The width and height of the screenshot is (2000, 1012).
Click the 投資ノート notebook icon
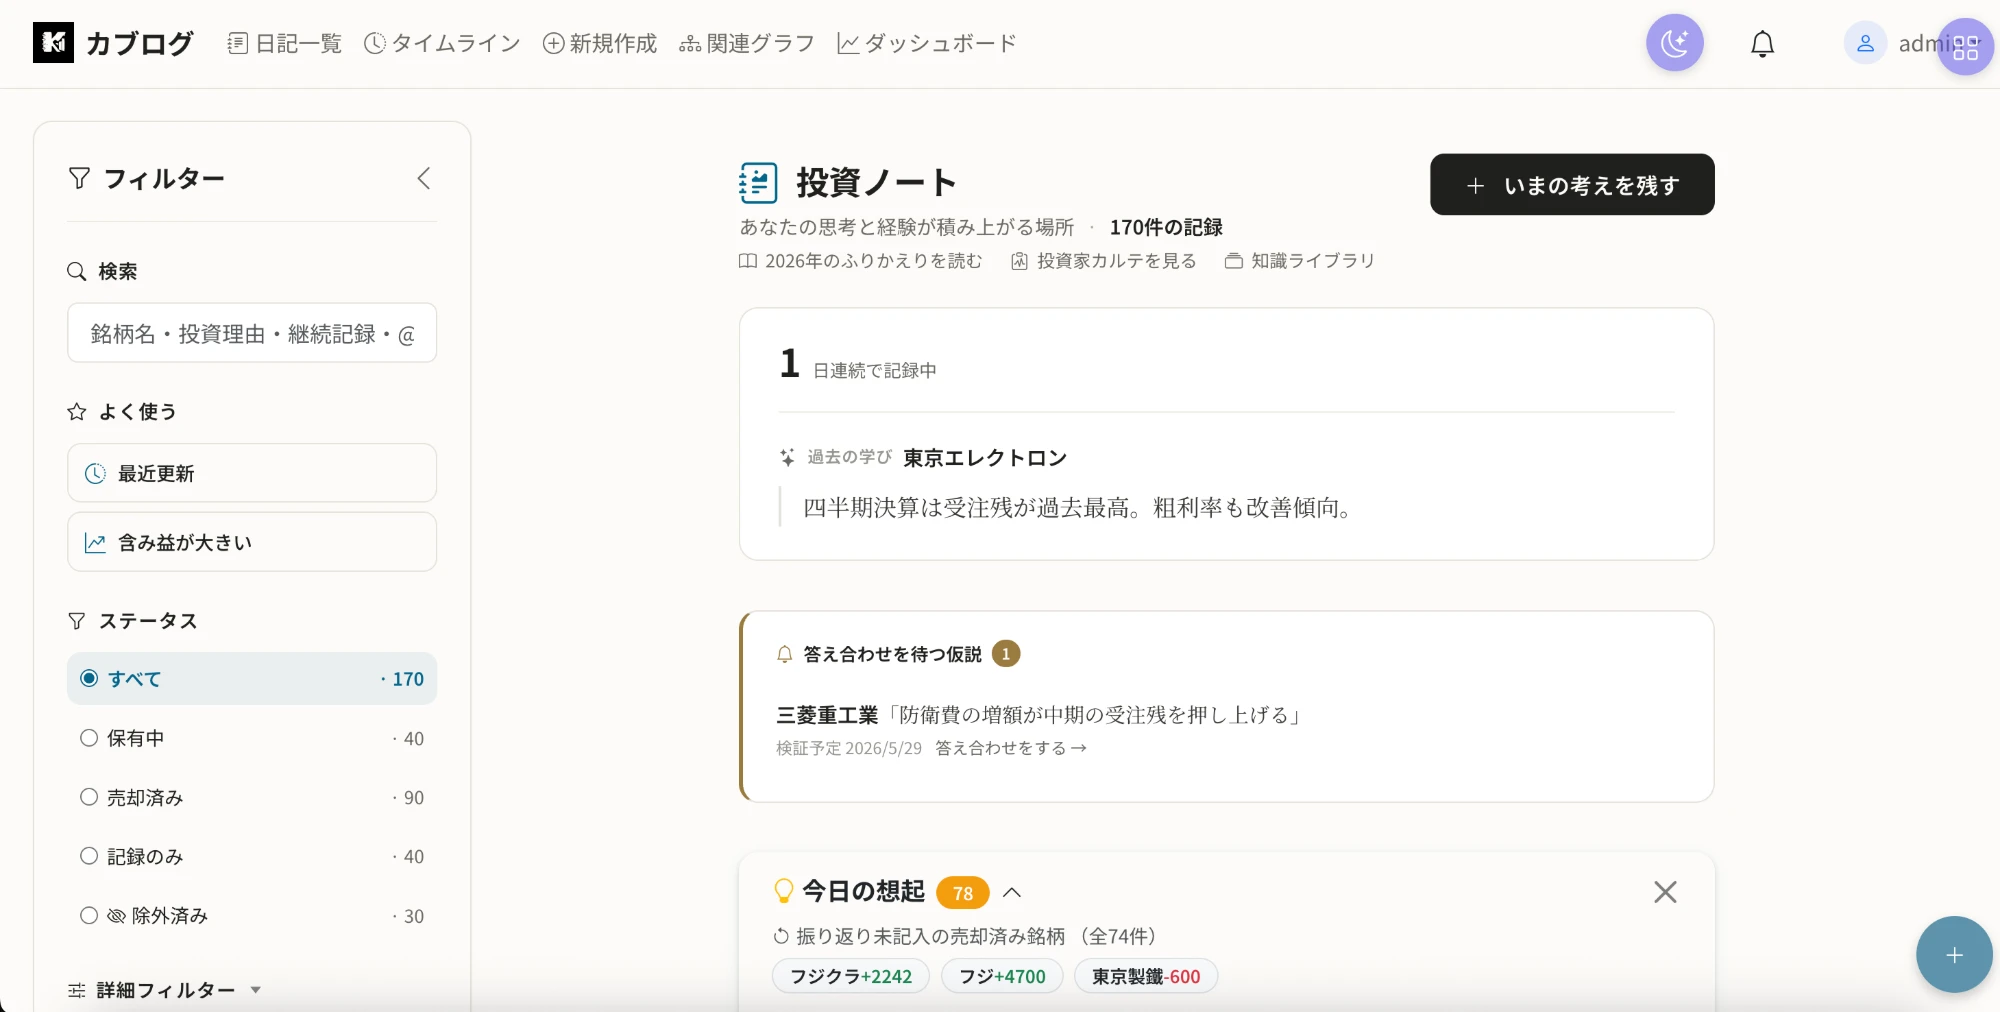[758, 183]
